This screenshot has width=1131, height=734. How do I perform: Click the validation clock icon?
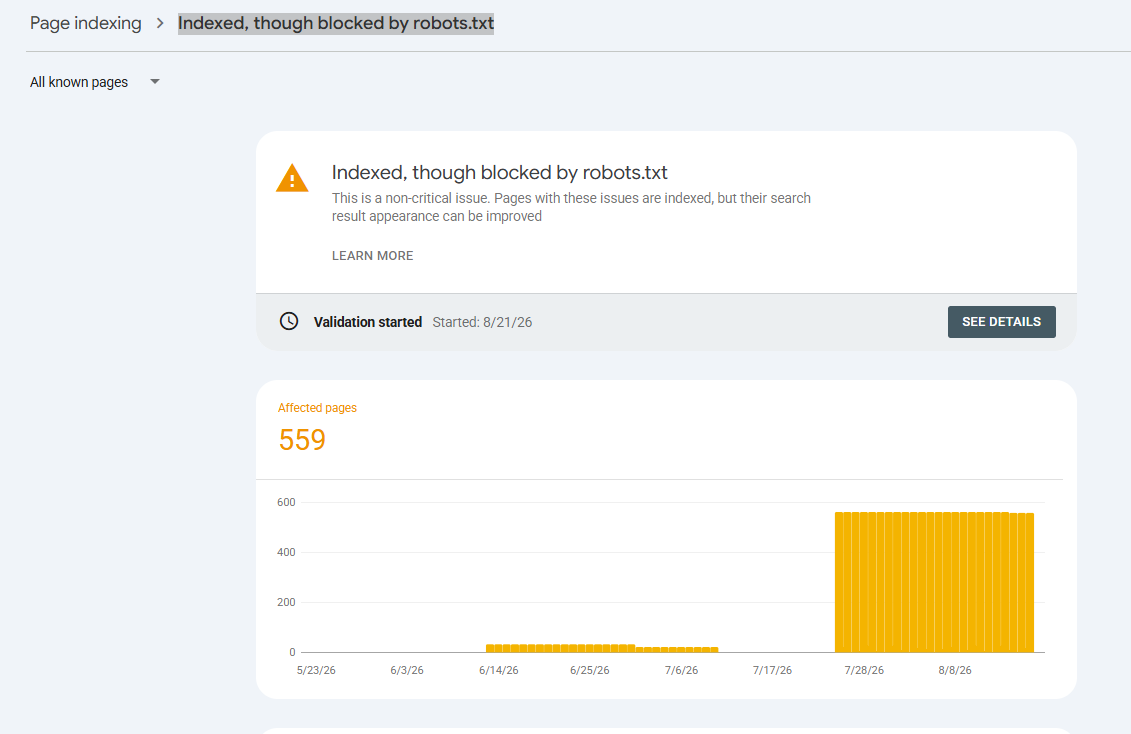click(289, 322)
